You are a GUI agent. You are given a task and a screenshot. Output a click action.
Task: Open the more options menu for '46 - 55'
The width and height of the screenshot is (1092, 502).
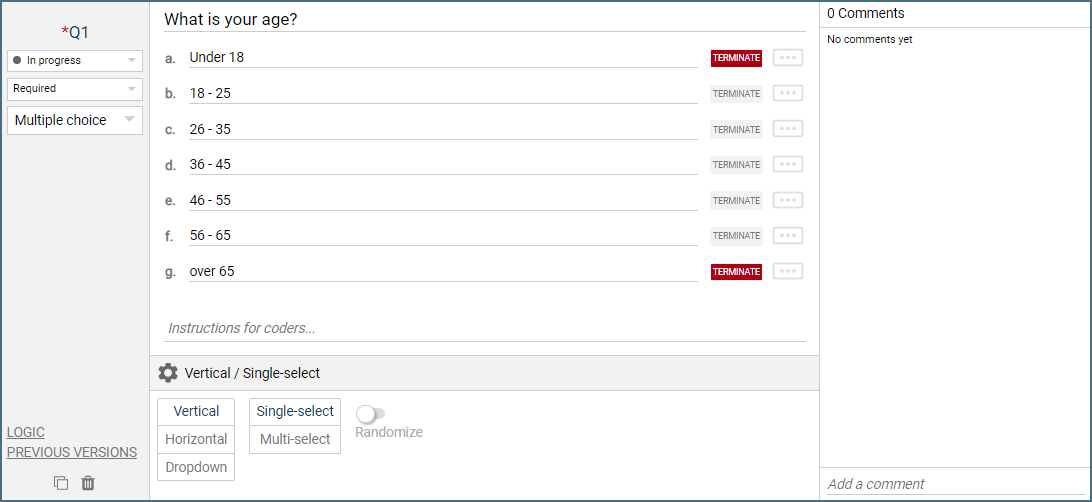[x=788, y=200]
